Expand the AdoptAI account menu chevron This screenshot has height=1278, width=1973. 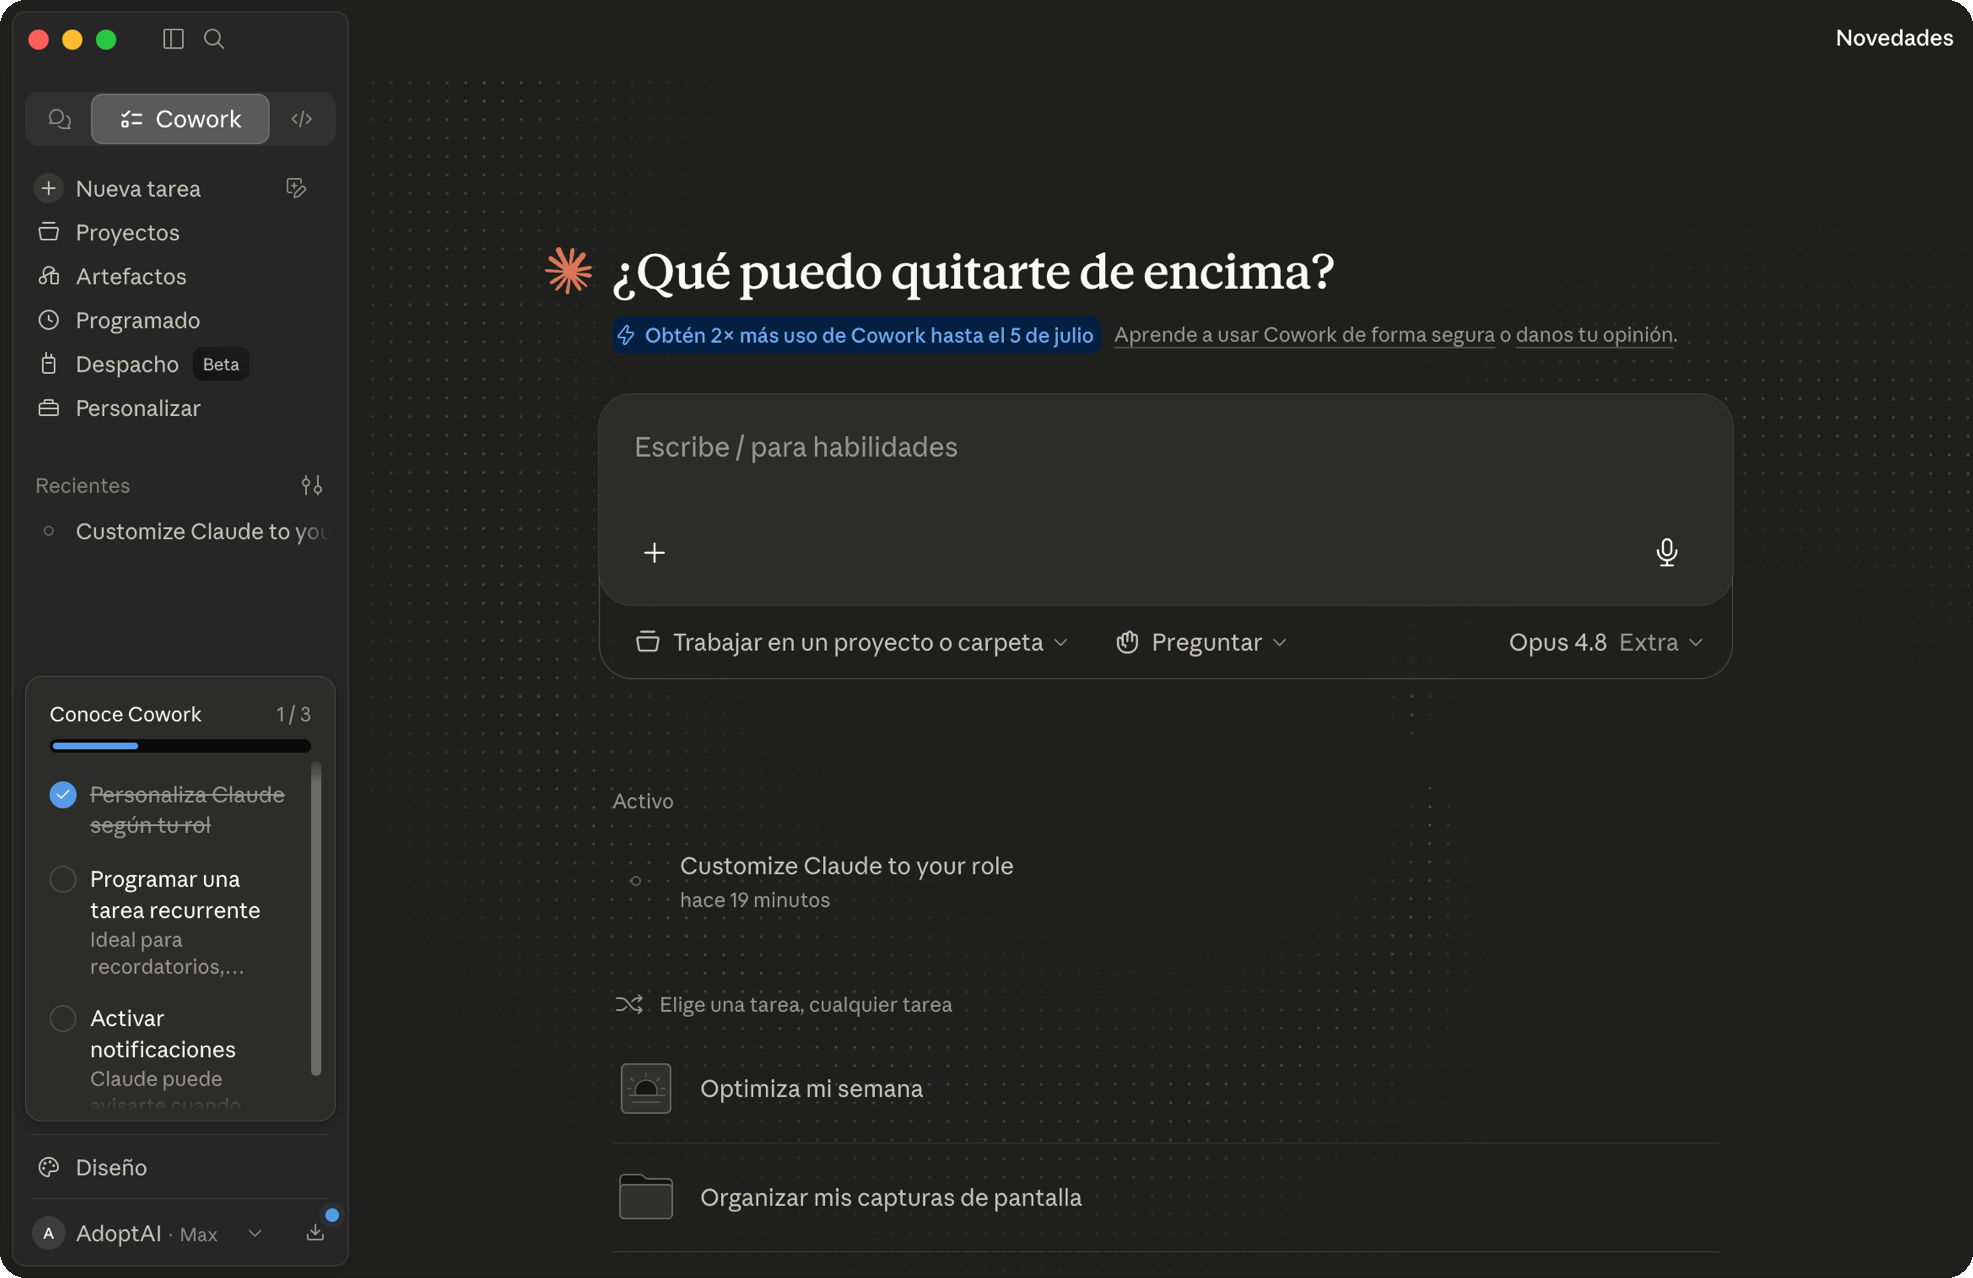tap(255, 1234)
